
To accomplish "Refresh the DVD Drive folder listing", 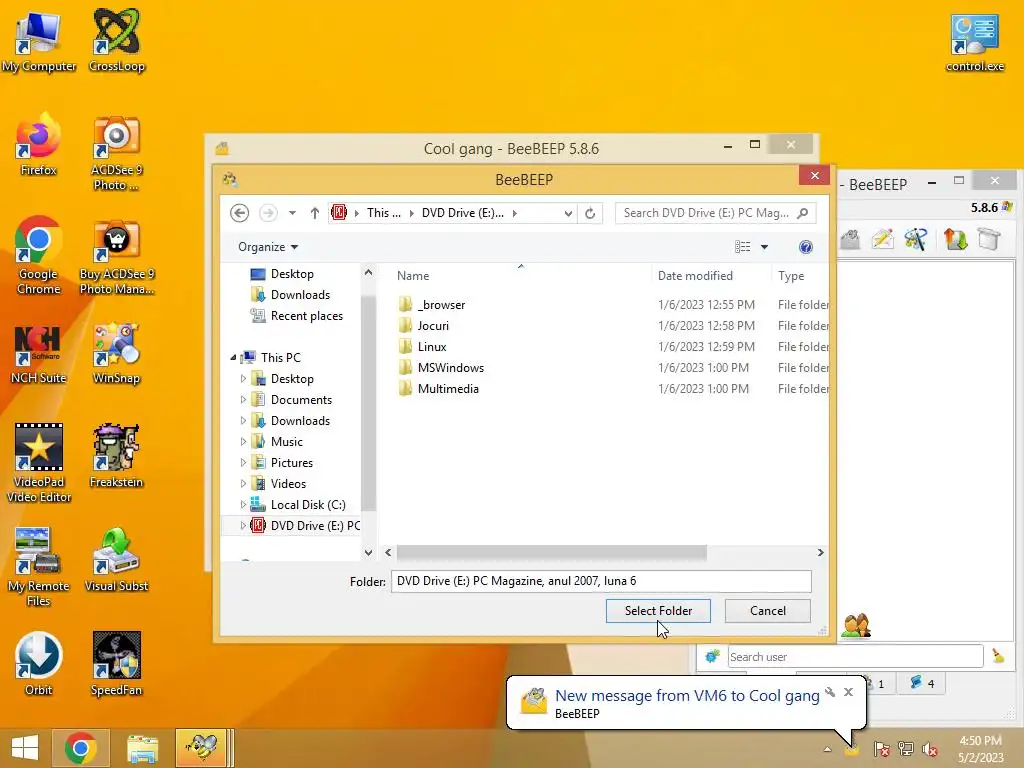I will (590, 213).
